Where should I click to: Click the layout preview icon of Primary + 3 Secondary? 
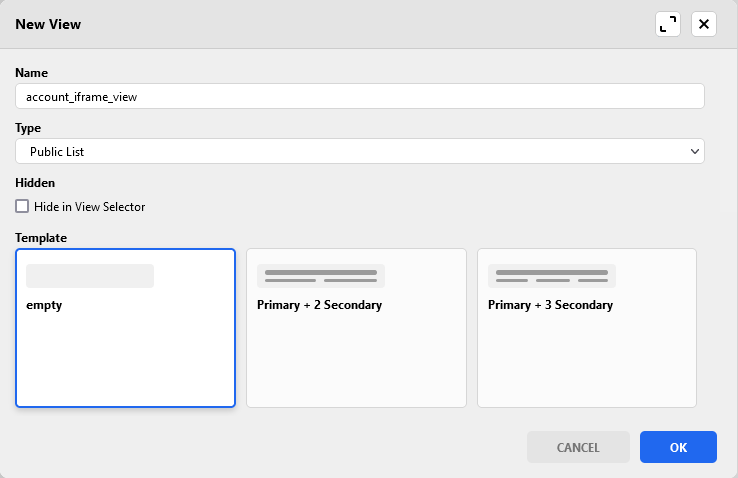point(552,276)
